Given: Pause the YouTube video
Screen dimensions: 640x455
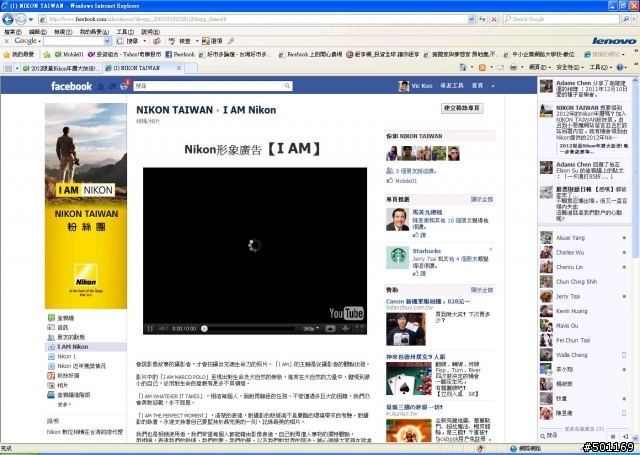Looking at the screenshot, I should point(150,328).
